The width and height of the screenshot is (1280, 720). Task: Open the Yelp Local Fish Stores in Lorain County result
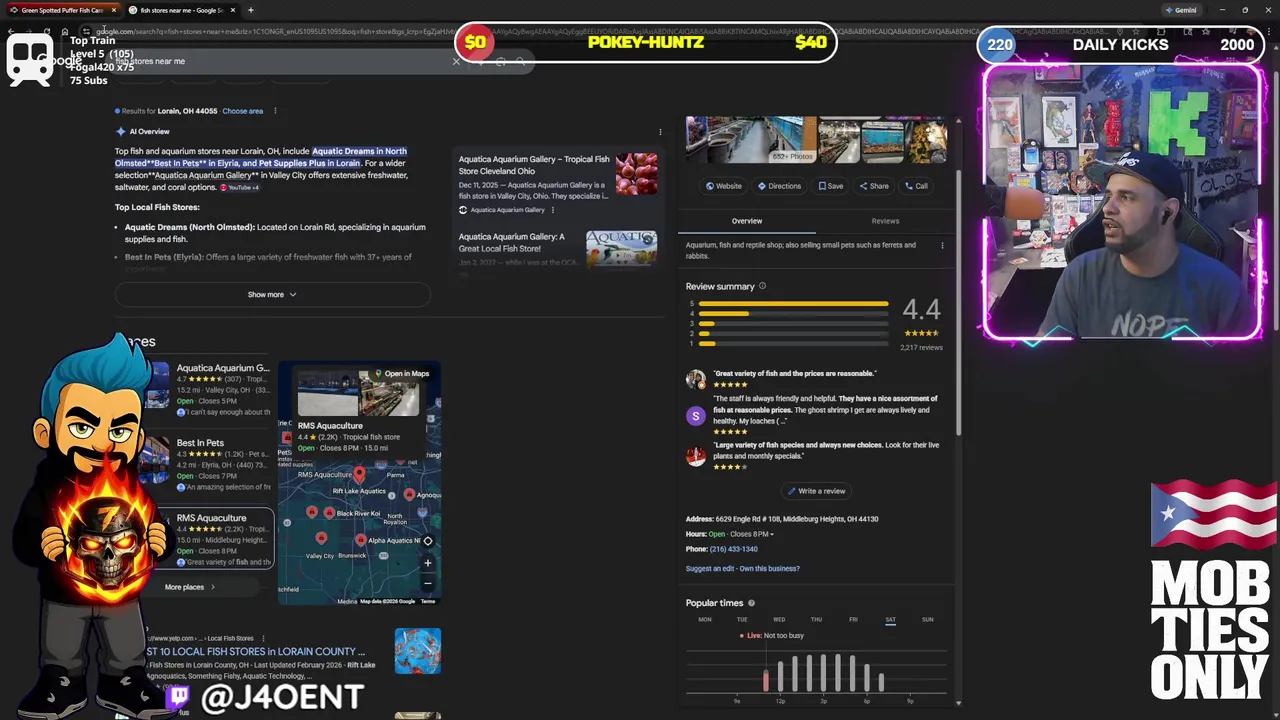click(x=255, y=651)
